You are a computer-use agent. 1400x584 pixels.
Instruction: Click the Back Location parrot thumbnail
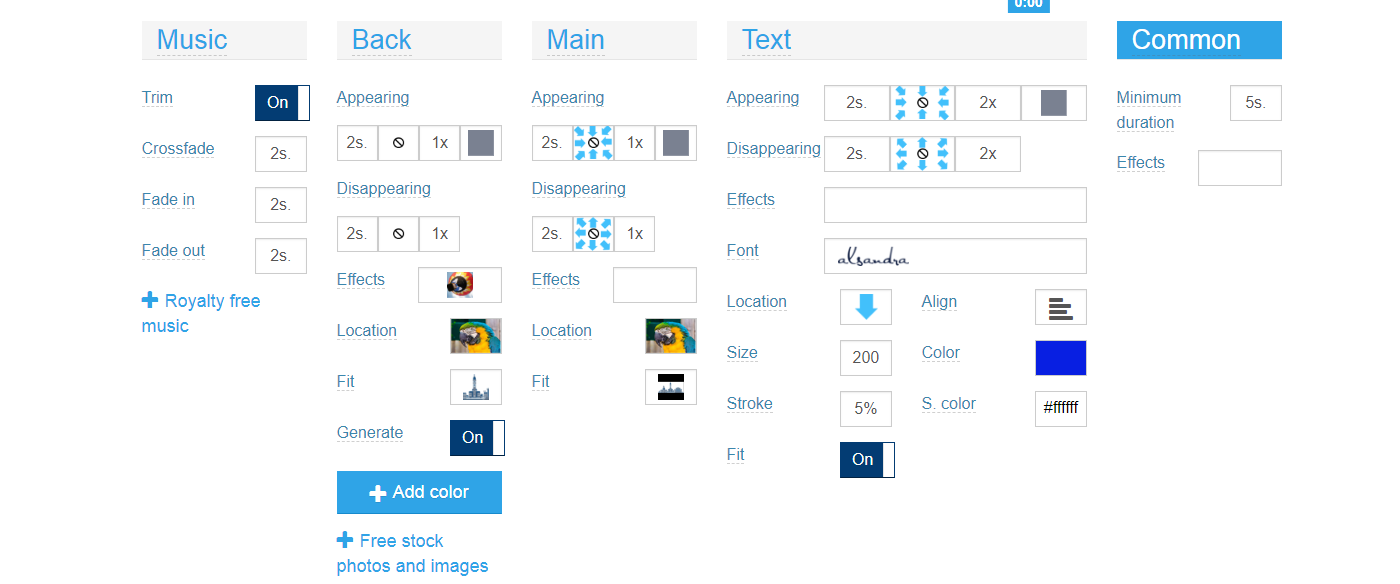click(476, 336)
